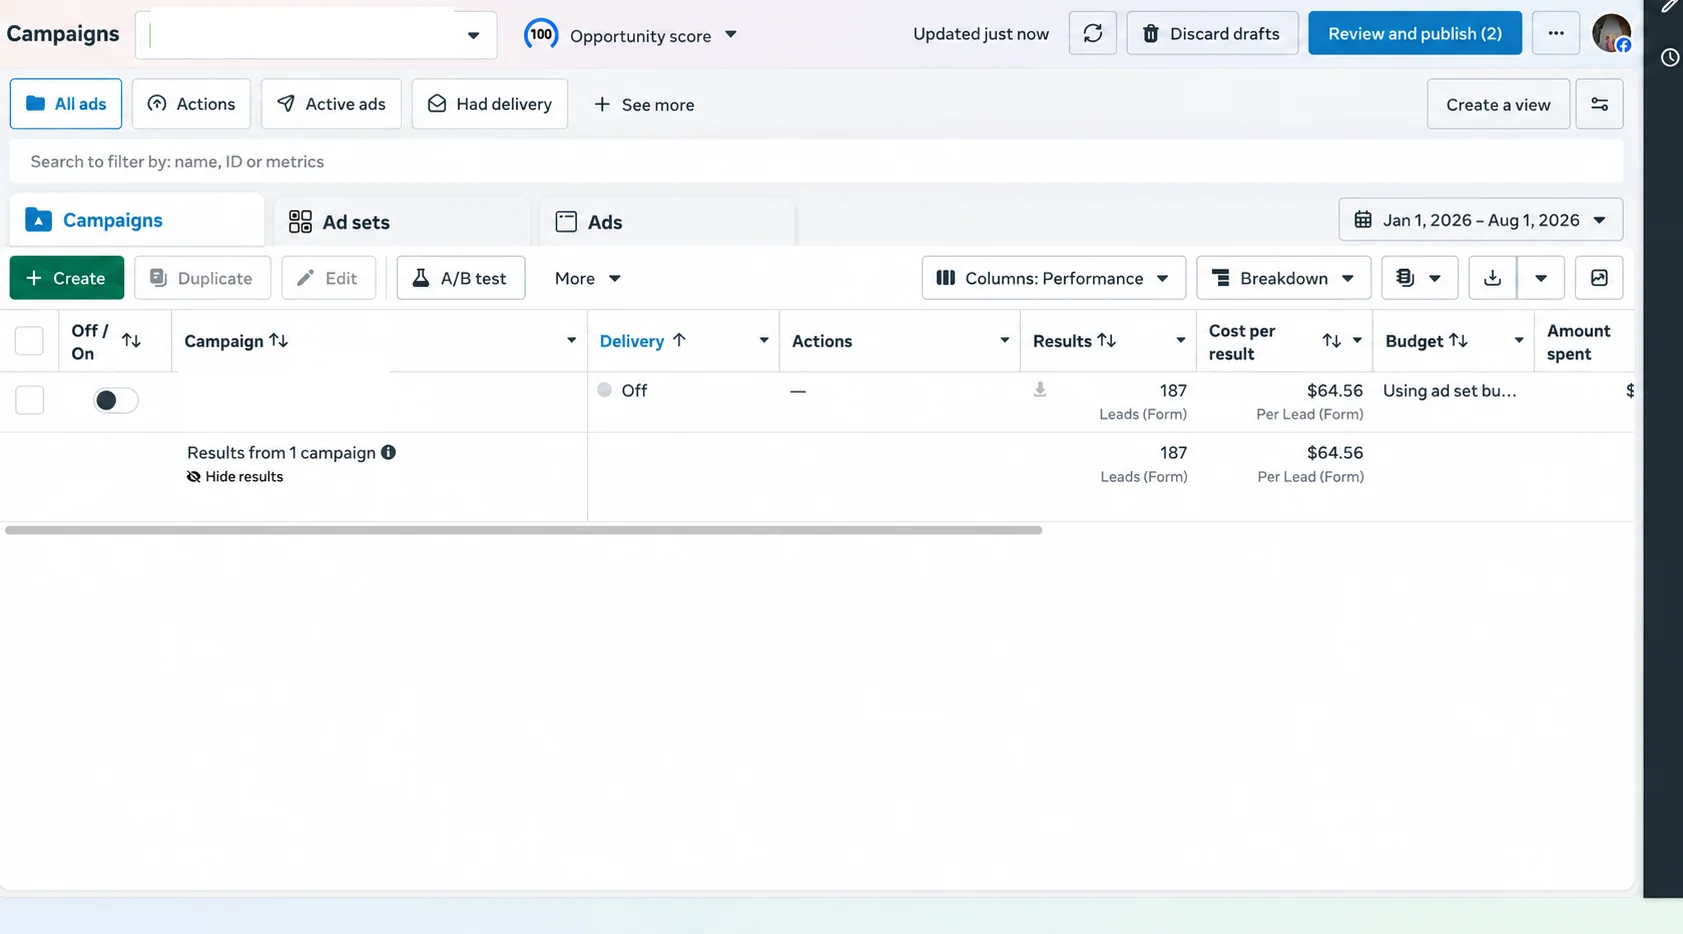Screen dimensions: 1683x934
Task: Check the campaign row checkbox
Action: pos(29,400)
